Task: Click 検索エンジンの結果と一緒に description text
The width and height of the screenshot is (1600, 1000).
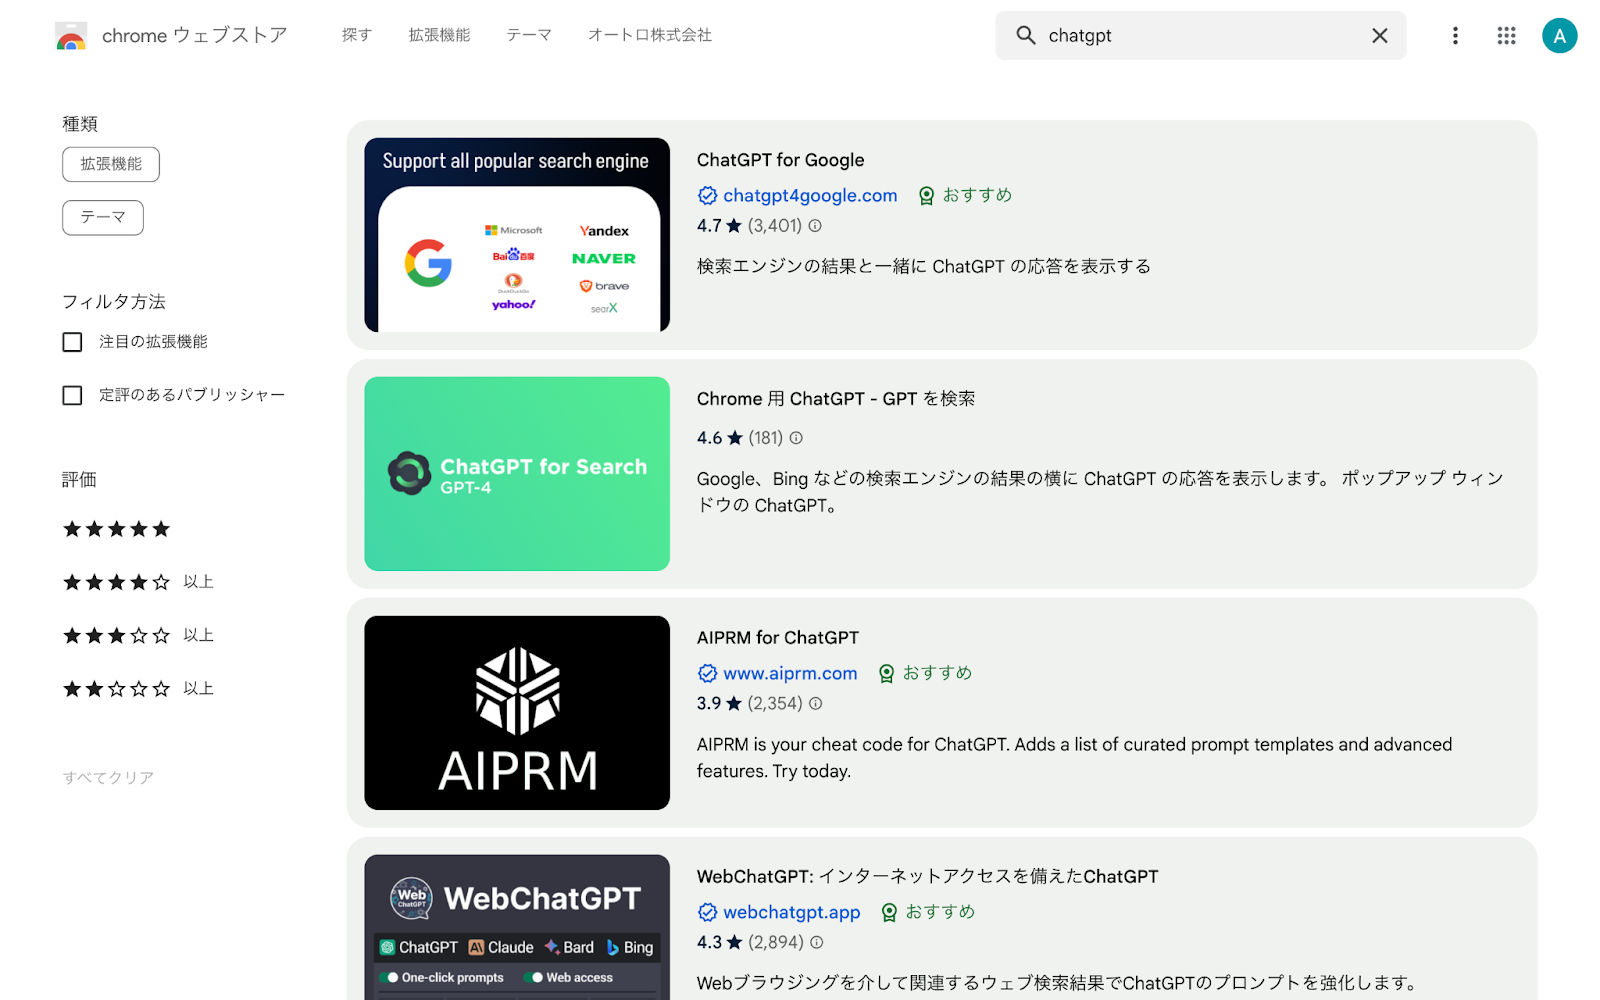Action: [924, 266]
